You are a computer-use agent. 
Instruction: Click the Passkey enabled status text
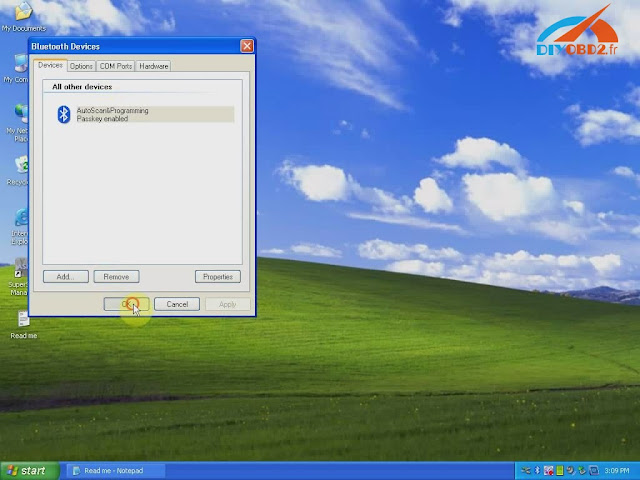coord(102,119)
